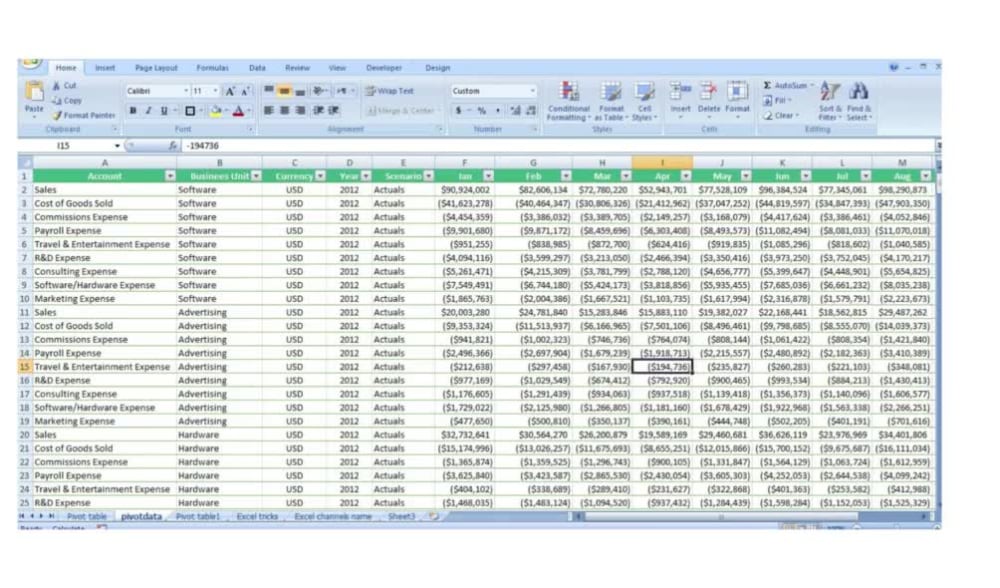This screenshot has height=588, width=1000.
Task: Click the Fill button in Editing group
Action: click(777, 101)
